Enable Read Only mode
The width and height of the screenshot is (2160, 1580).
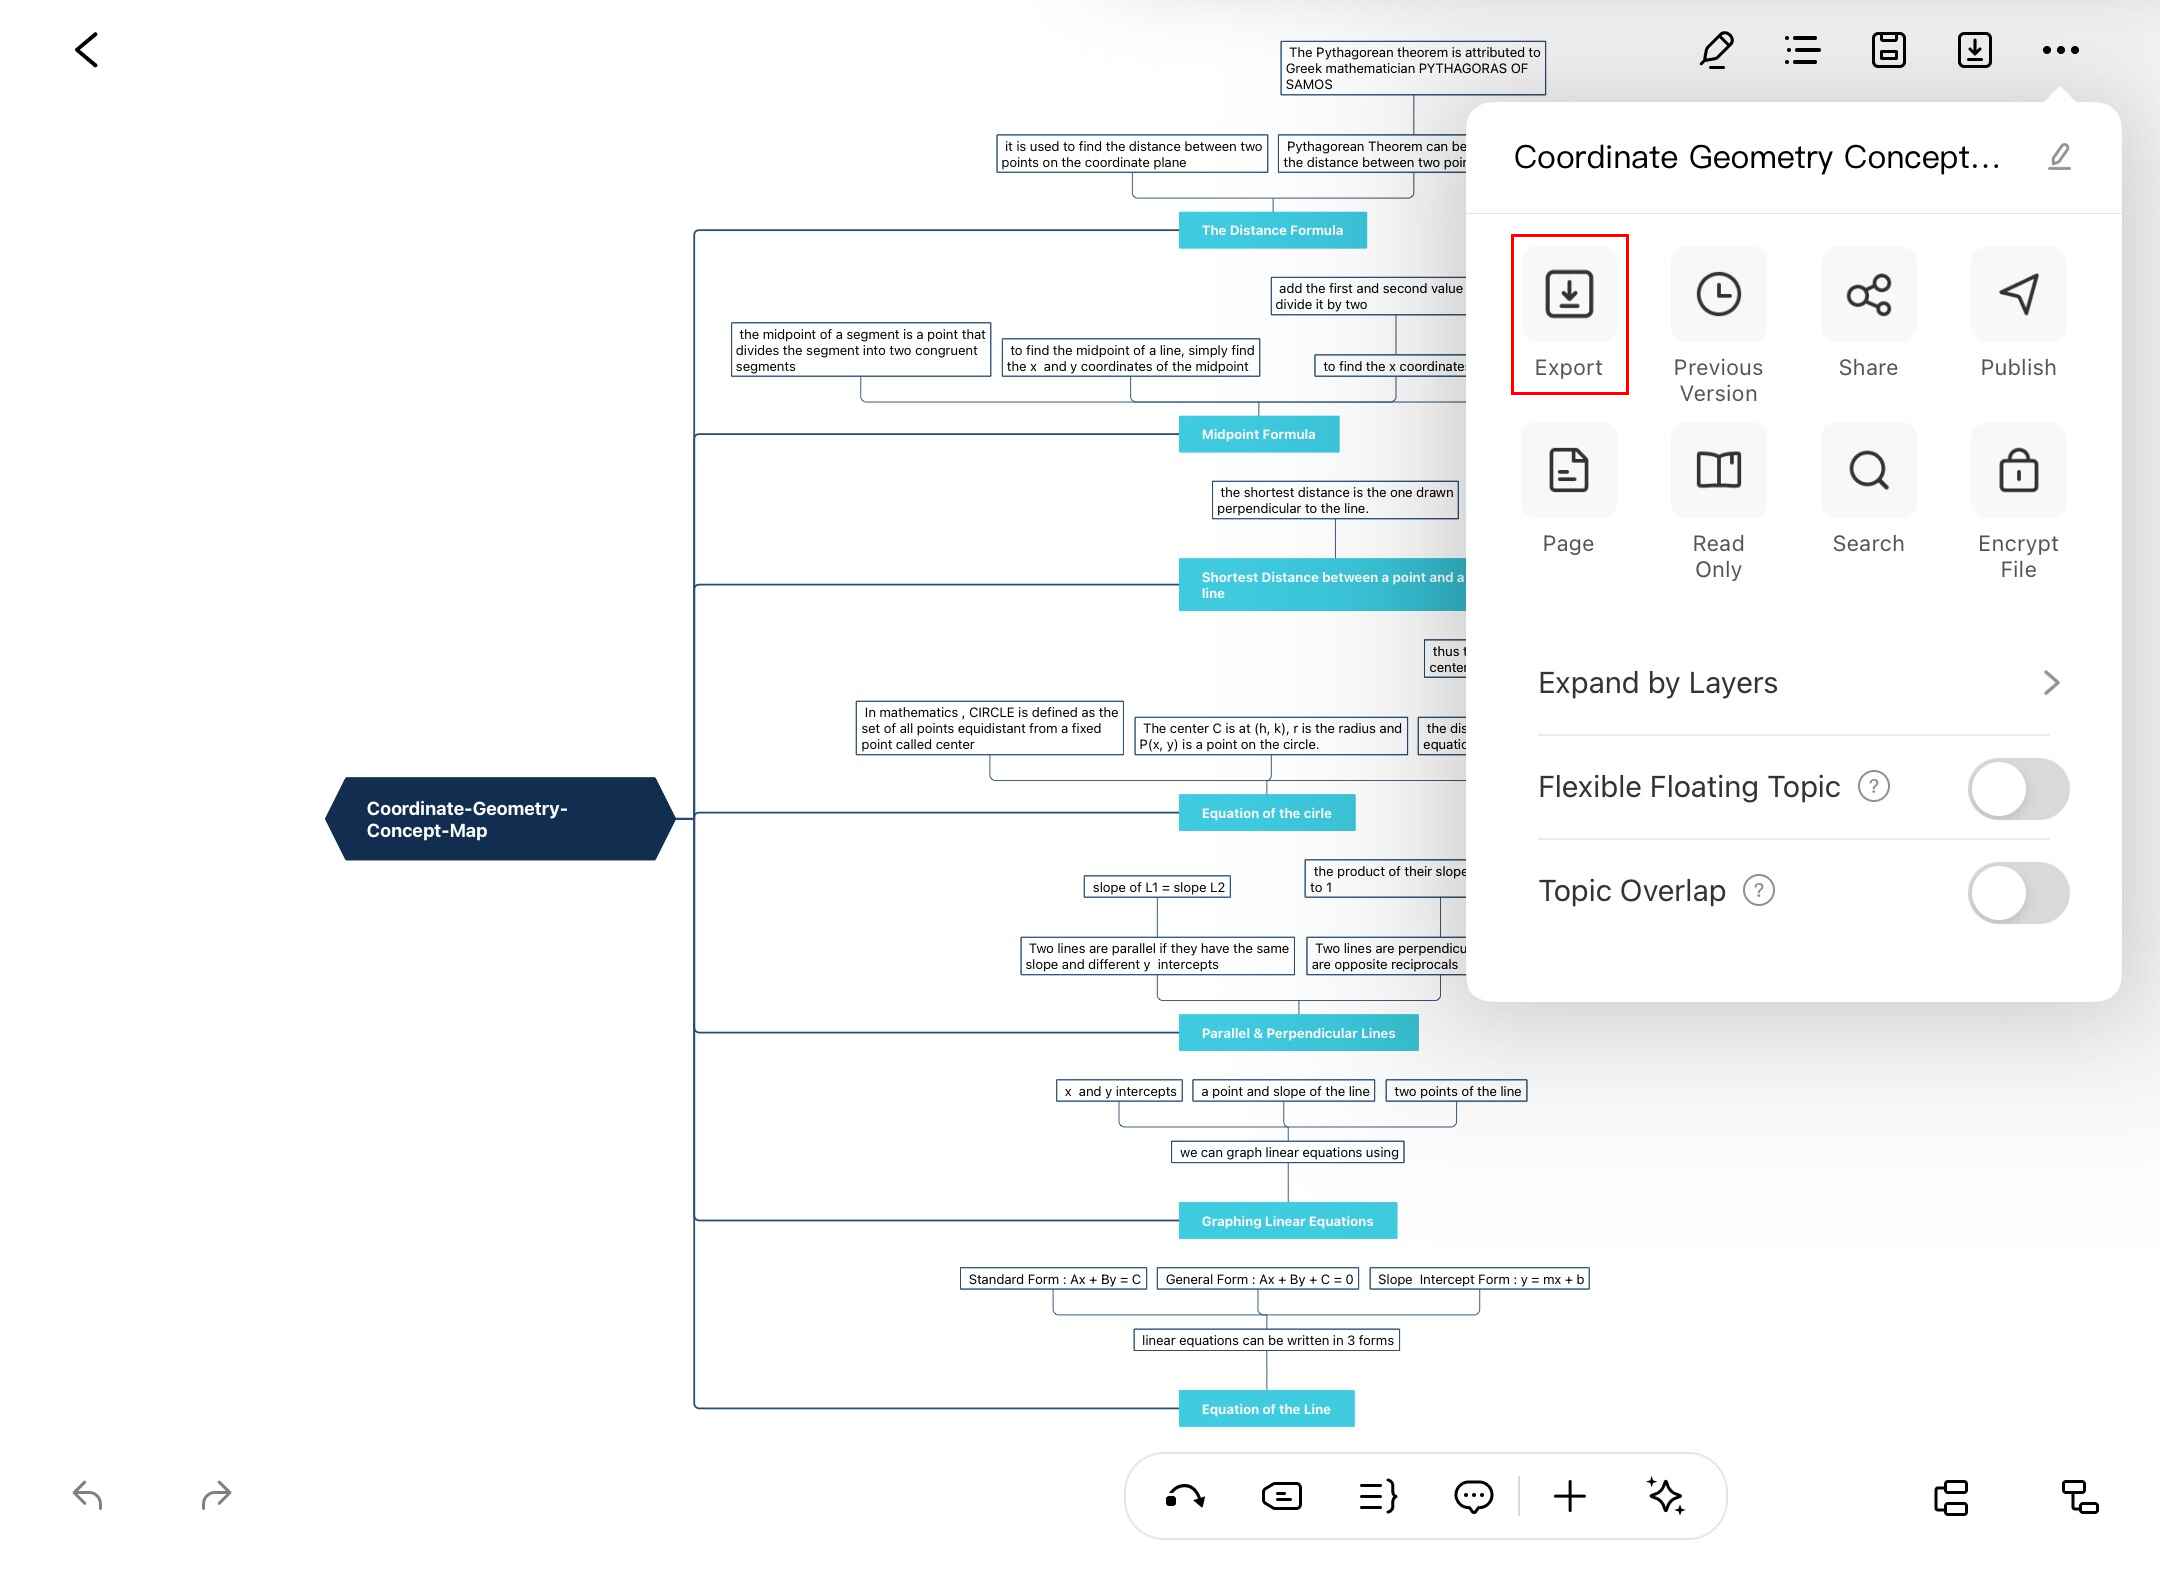(1718, 471)
